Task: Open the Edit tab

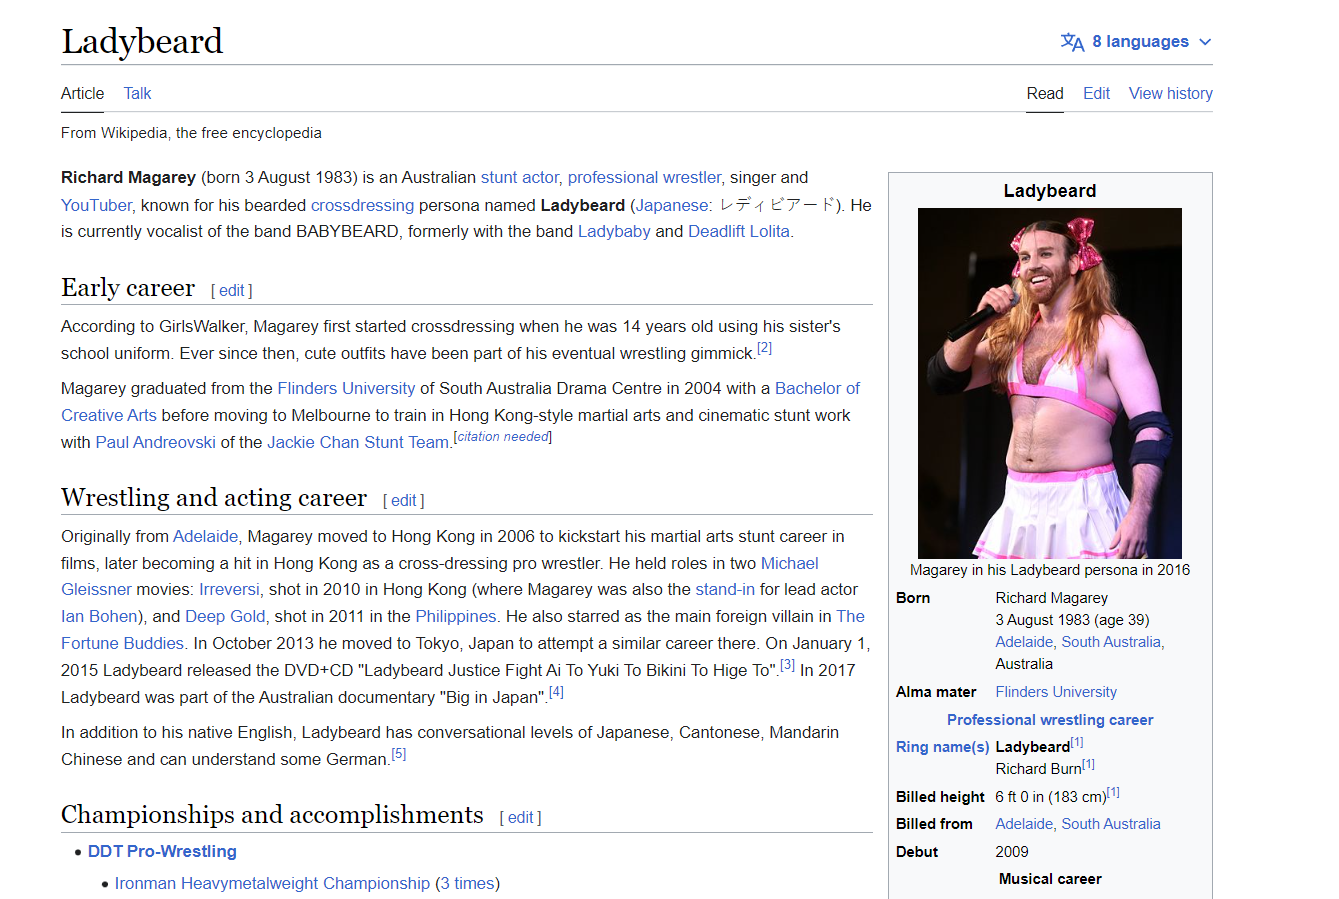Action: coord(1096,93)
